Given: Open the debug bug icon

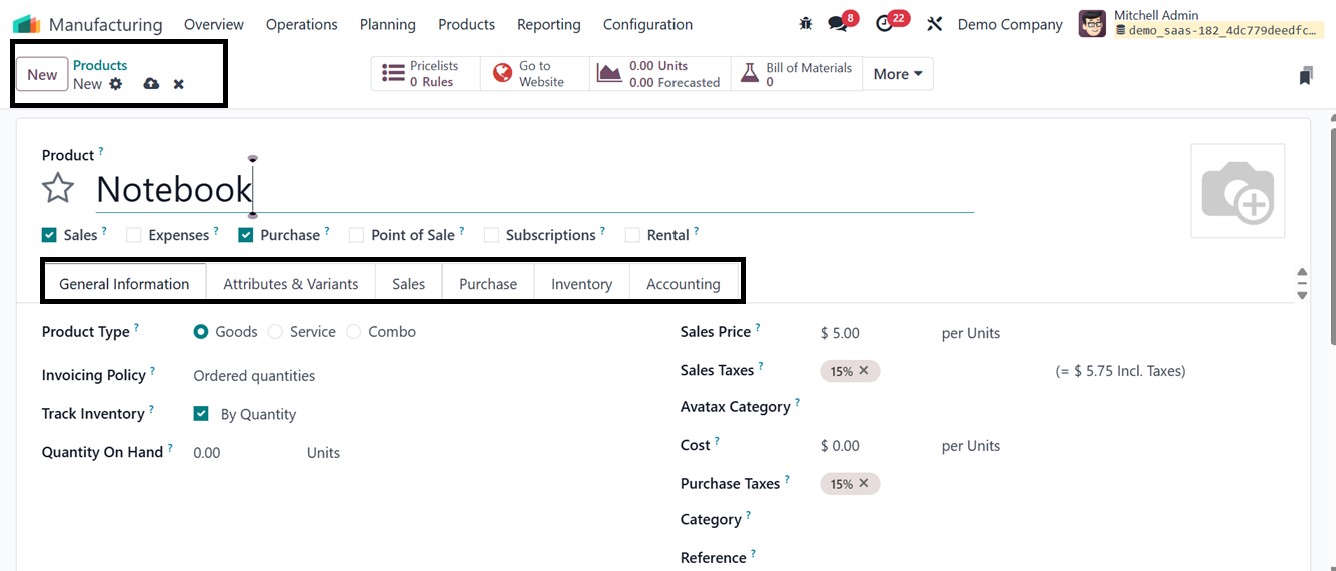Looking at the screenshot, I should [806, 24].
